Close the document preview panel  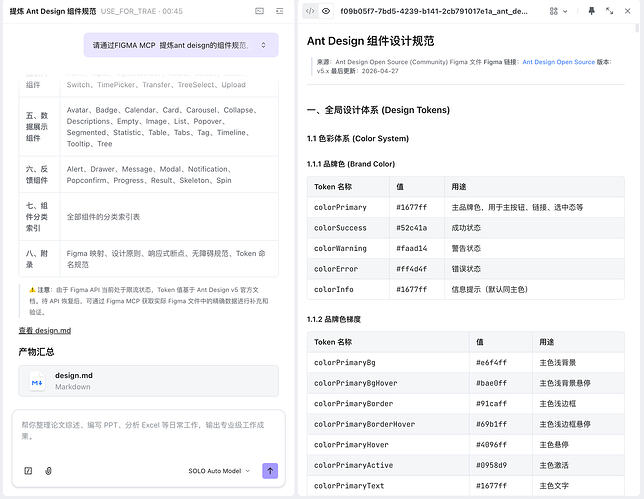click(628, 11)
